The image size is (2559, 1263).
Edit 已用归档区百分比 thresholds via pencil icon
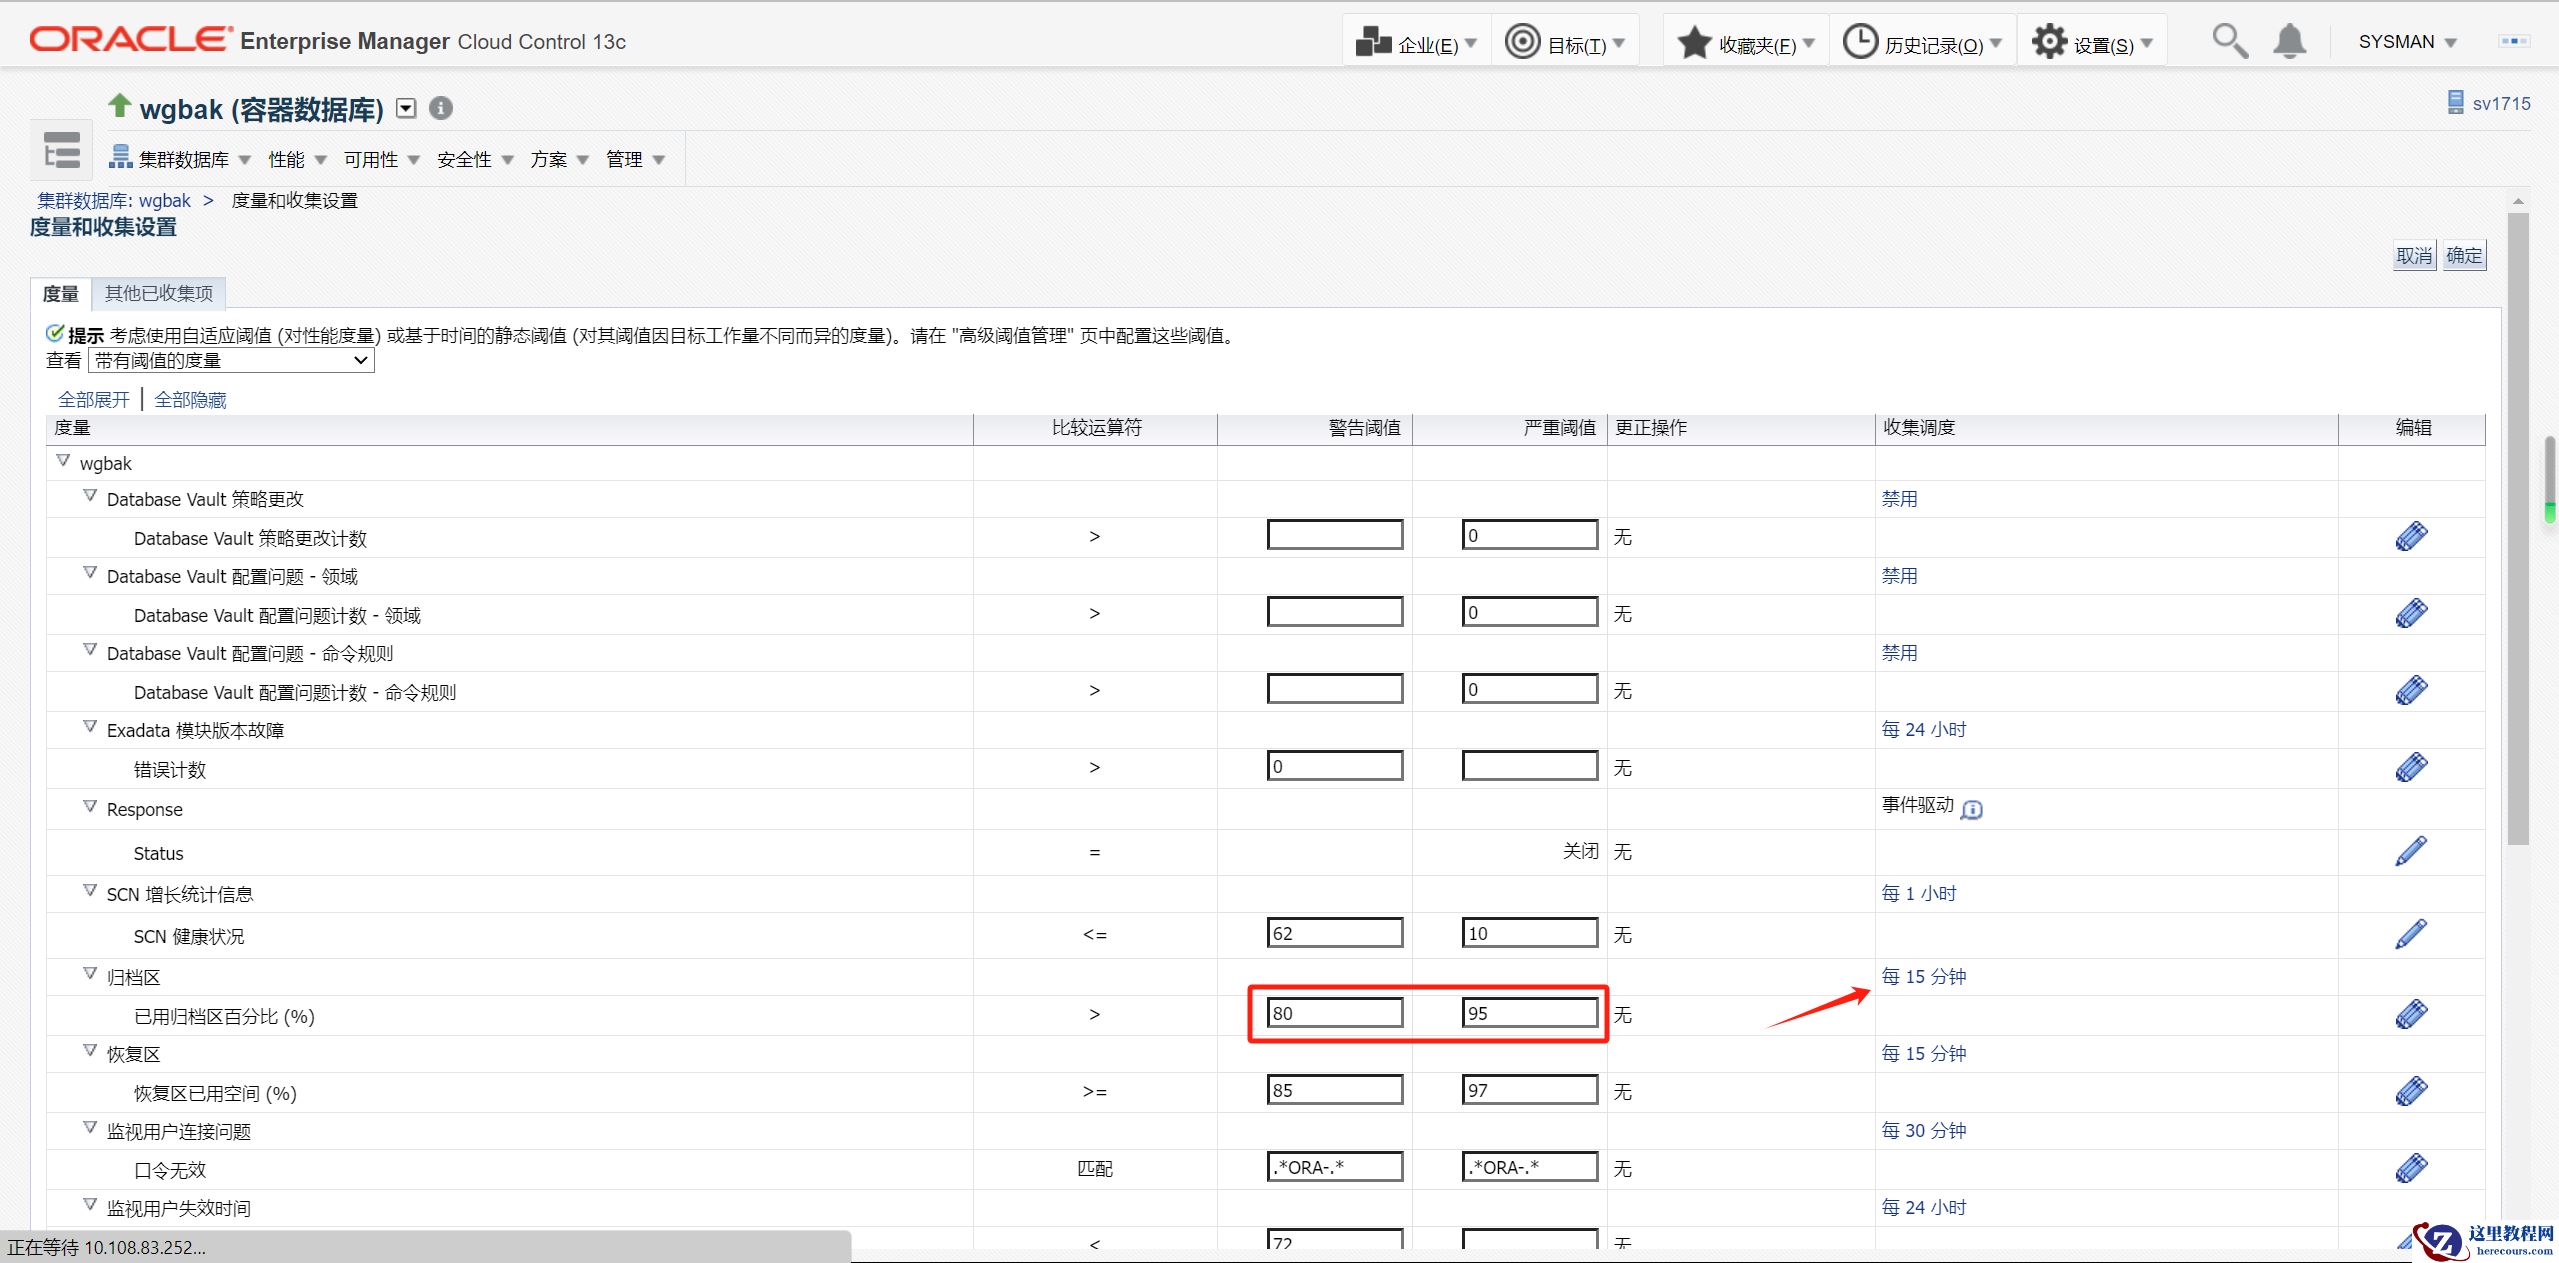point(2411,1014)
